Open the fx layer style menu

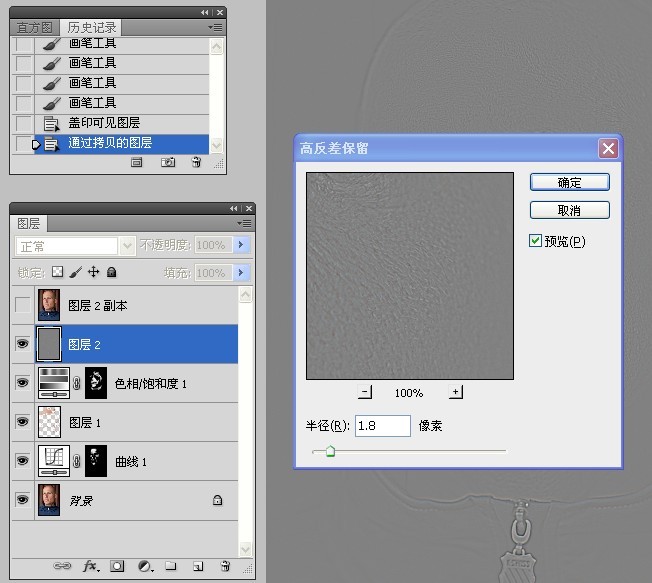(x=90, y=566)
